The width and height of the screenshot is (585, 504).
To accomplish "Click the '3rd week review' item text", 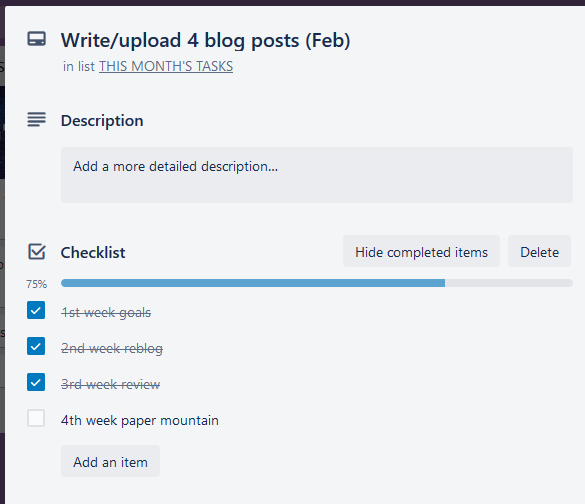I will click(111, 384).
